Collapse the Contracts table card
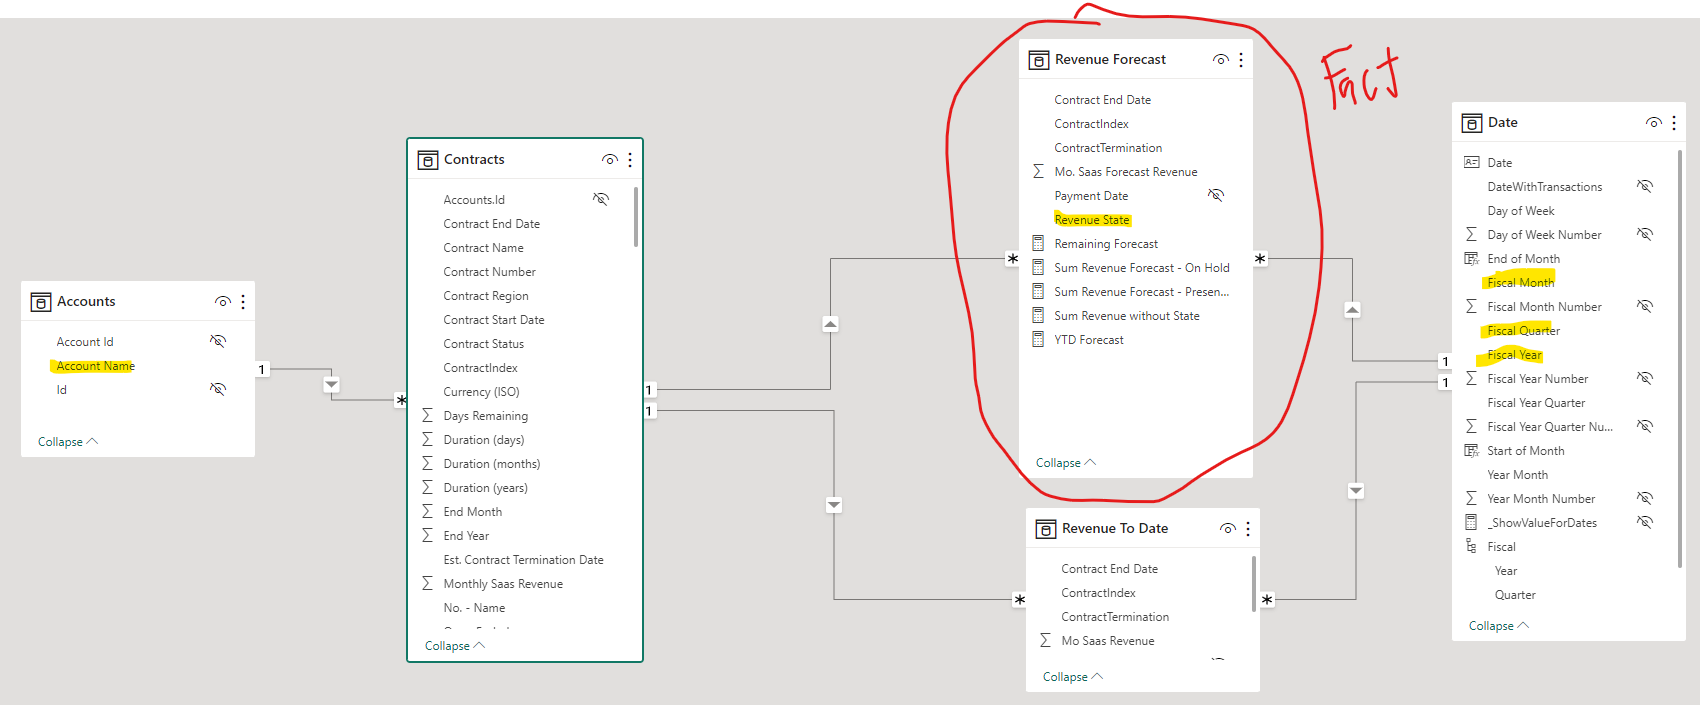This screenshot has height=705, width=1700. click(455, 645)
